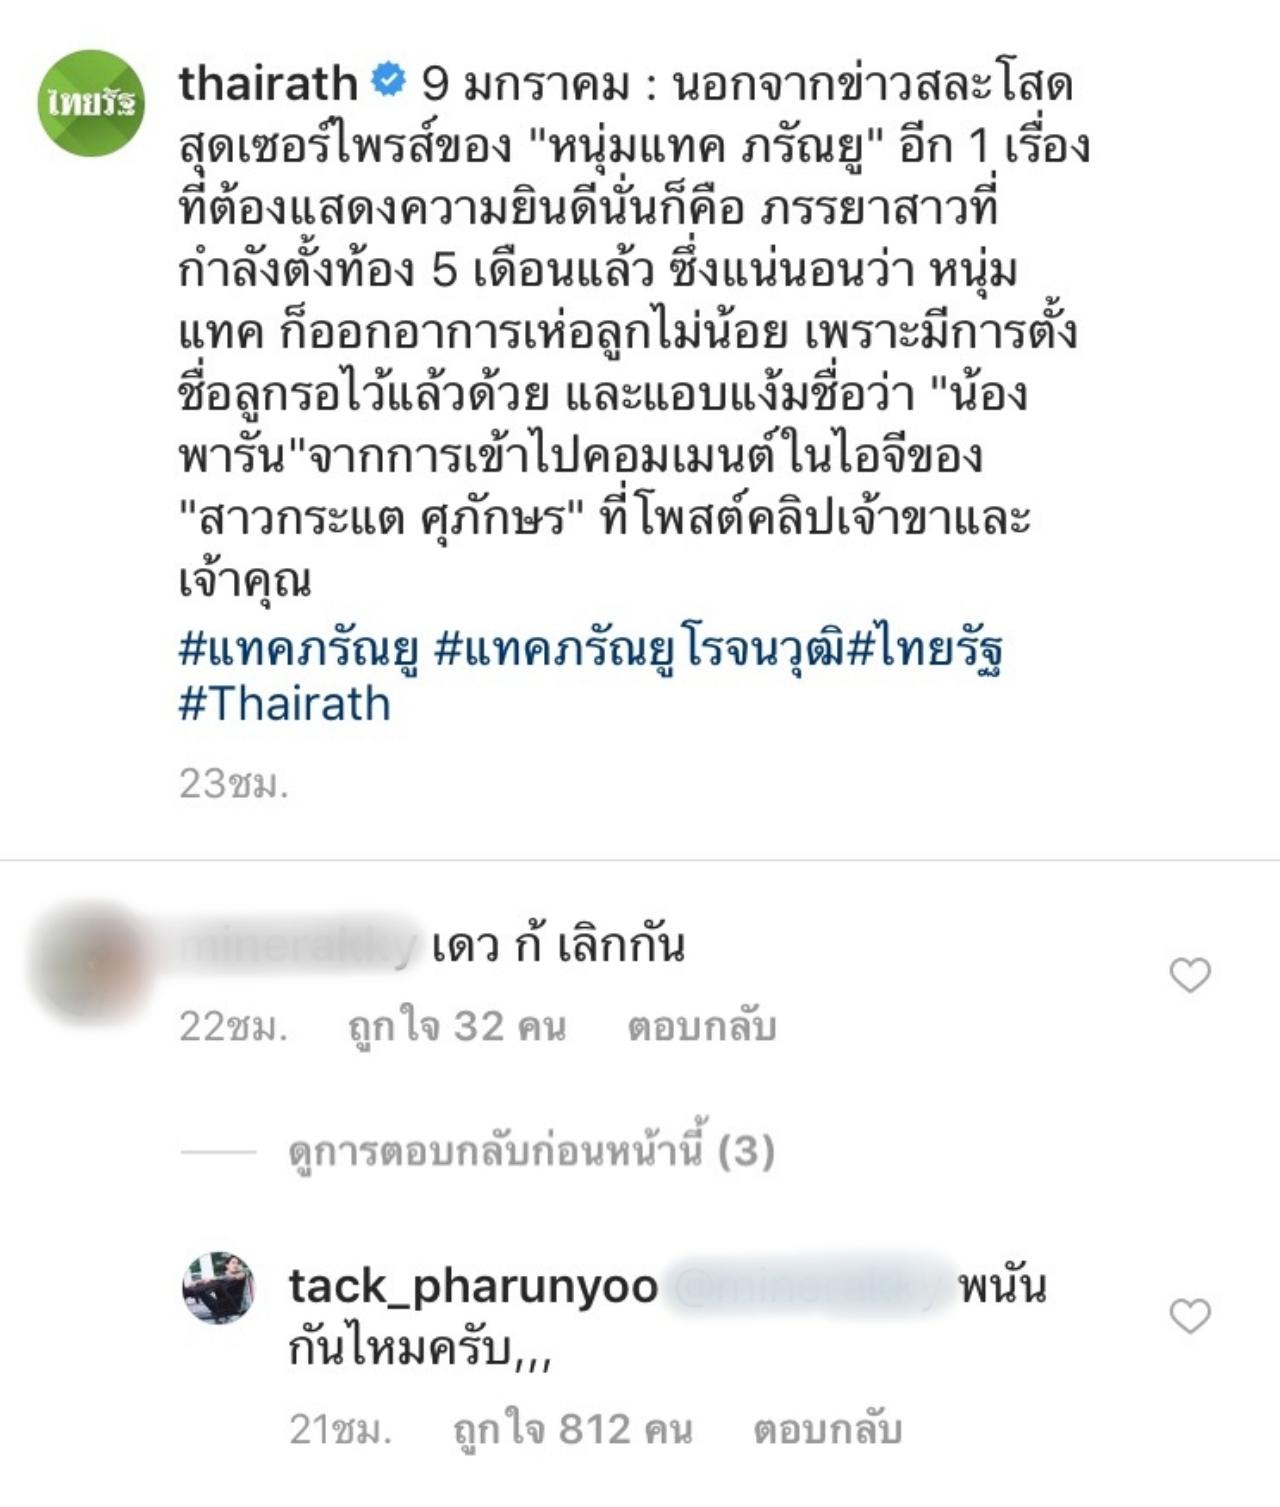1280x1507 pixels.
Task: View the 32 likes on first comment
Action: coord(456,1027)
